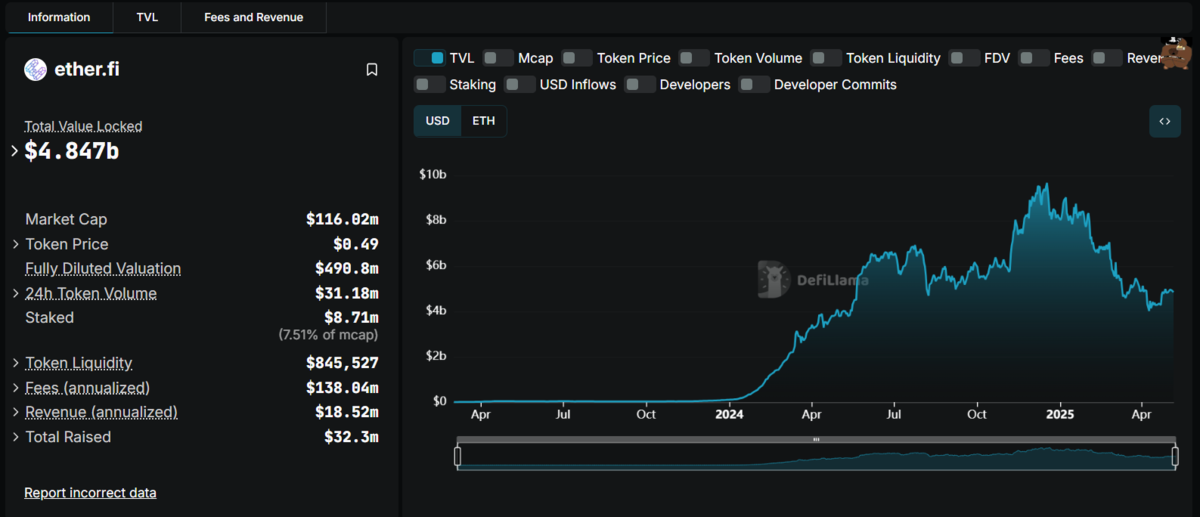
Task: Enable the Fees chart series
Action: (x=1034, y=58)
